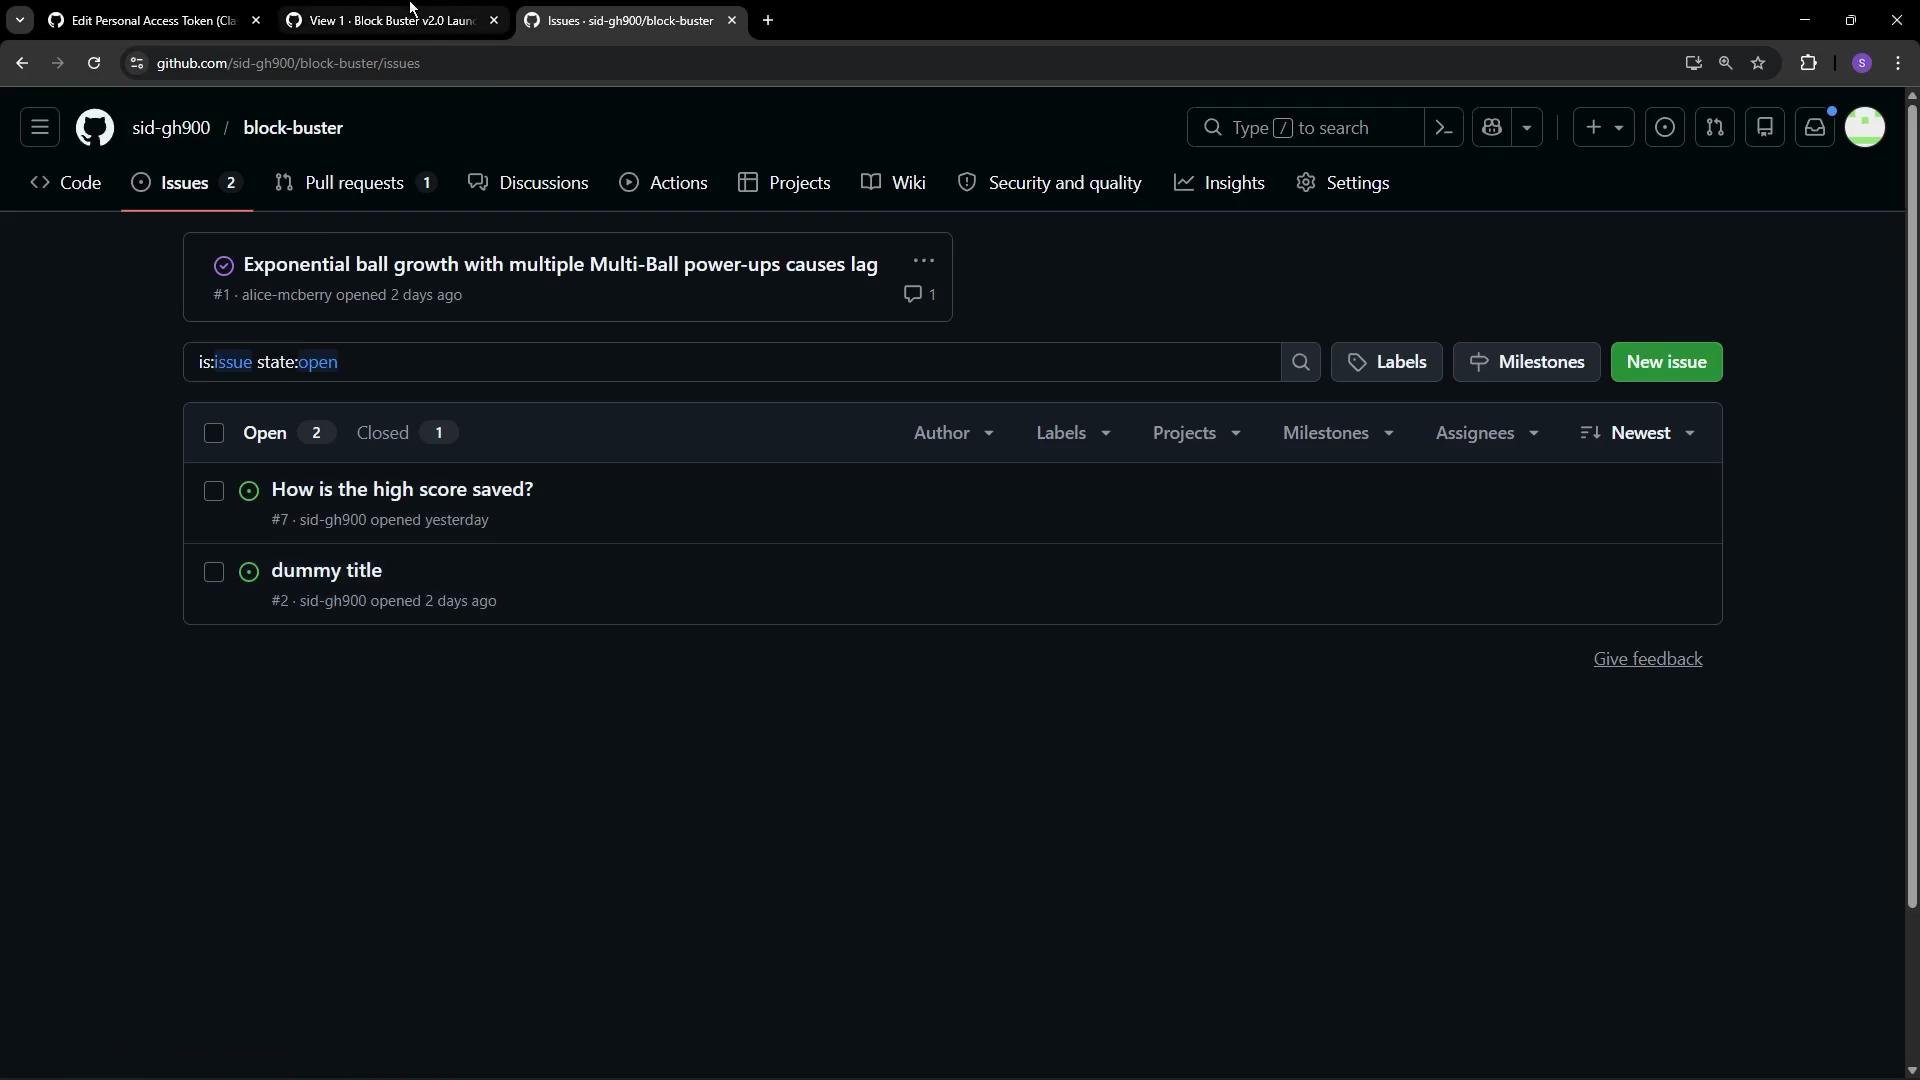This screenshot has height=1080, width=1920.
Task: Close the Issues browser tab
Action: point(732,20)
